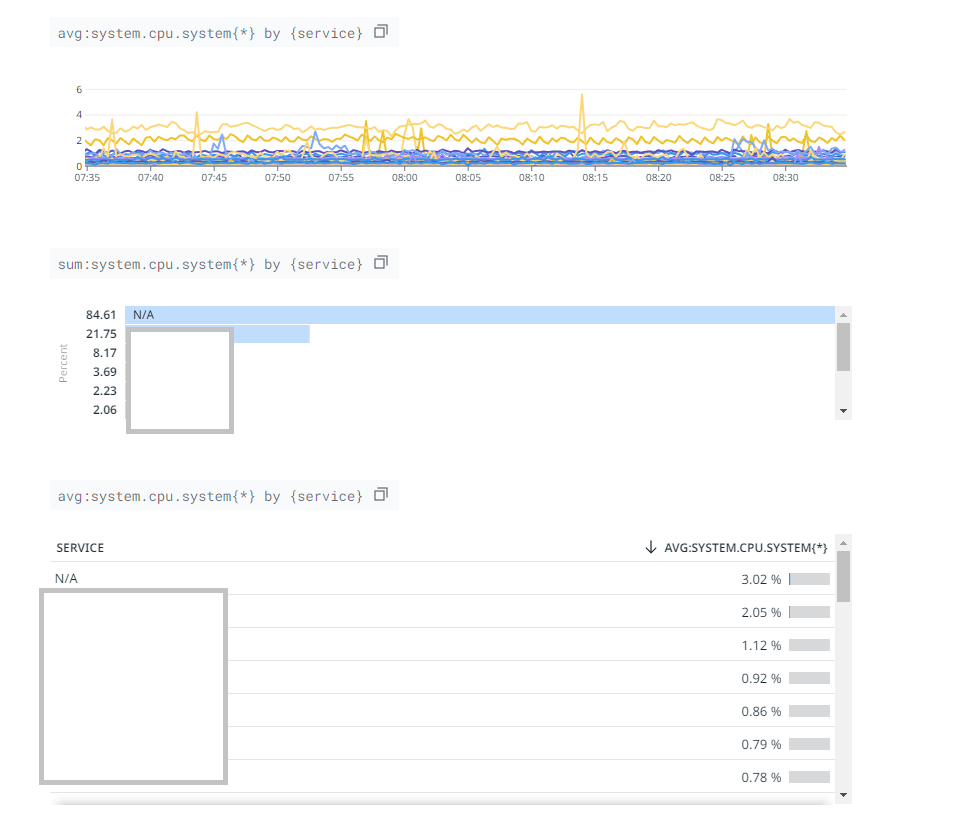
Task: Click the 2.05 % table row
Action: (442, 612)
